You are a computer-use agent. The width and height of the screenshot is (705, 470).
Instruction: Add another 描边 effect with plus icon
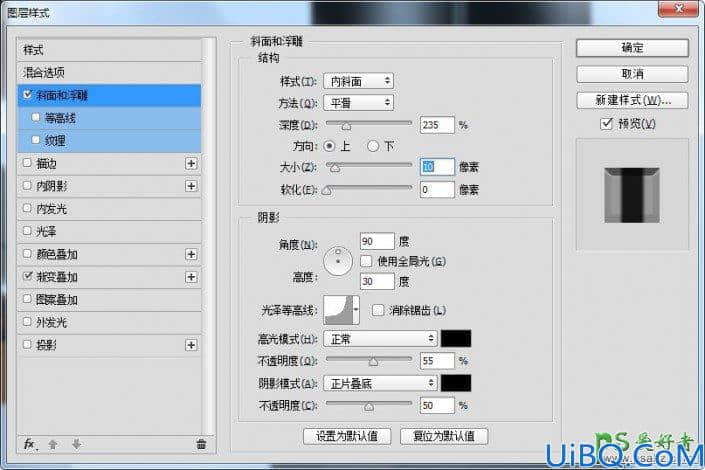(191, 163)
